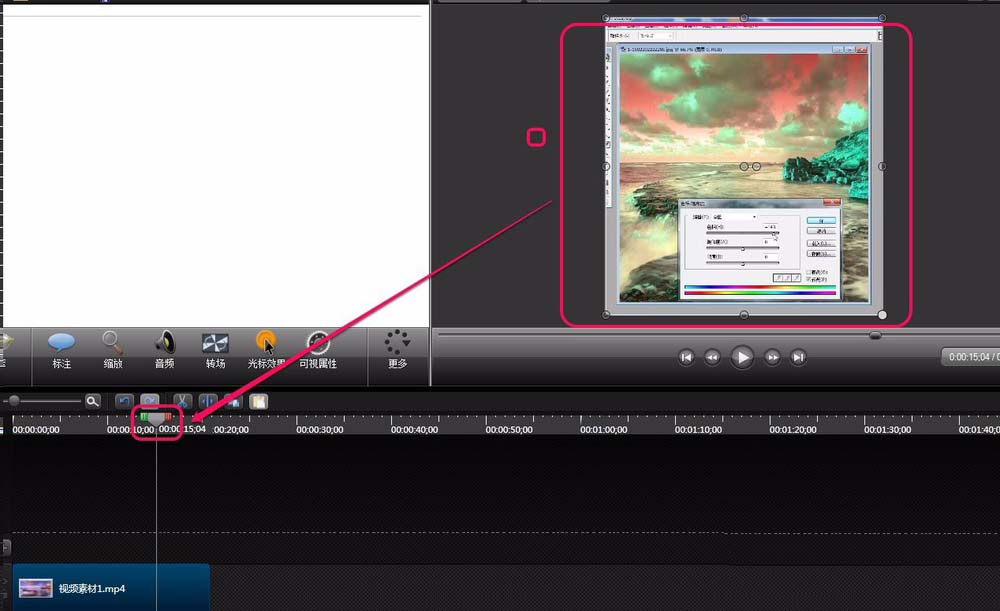The width and height of the screenshot is (1000, 611).
Task: Open the 更多 (More) dropdown
Action: 397,352
